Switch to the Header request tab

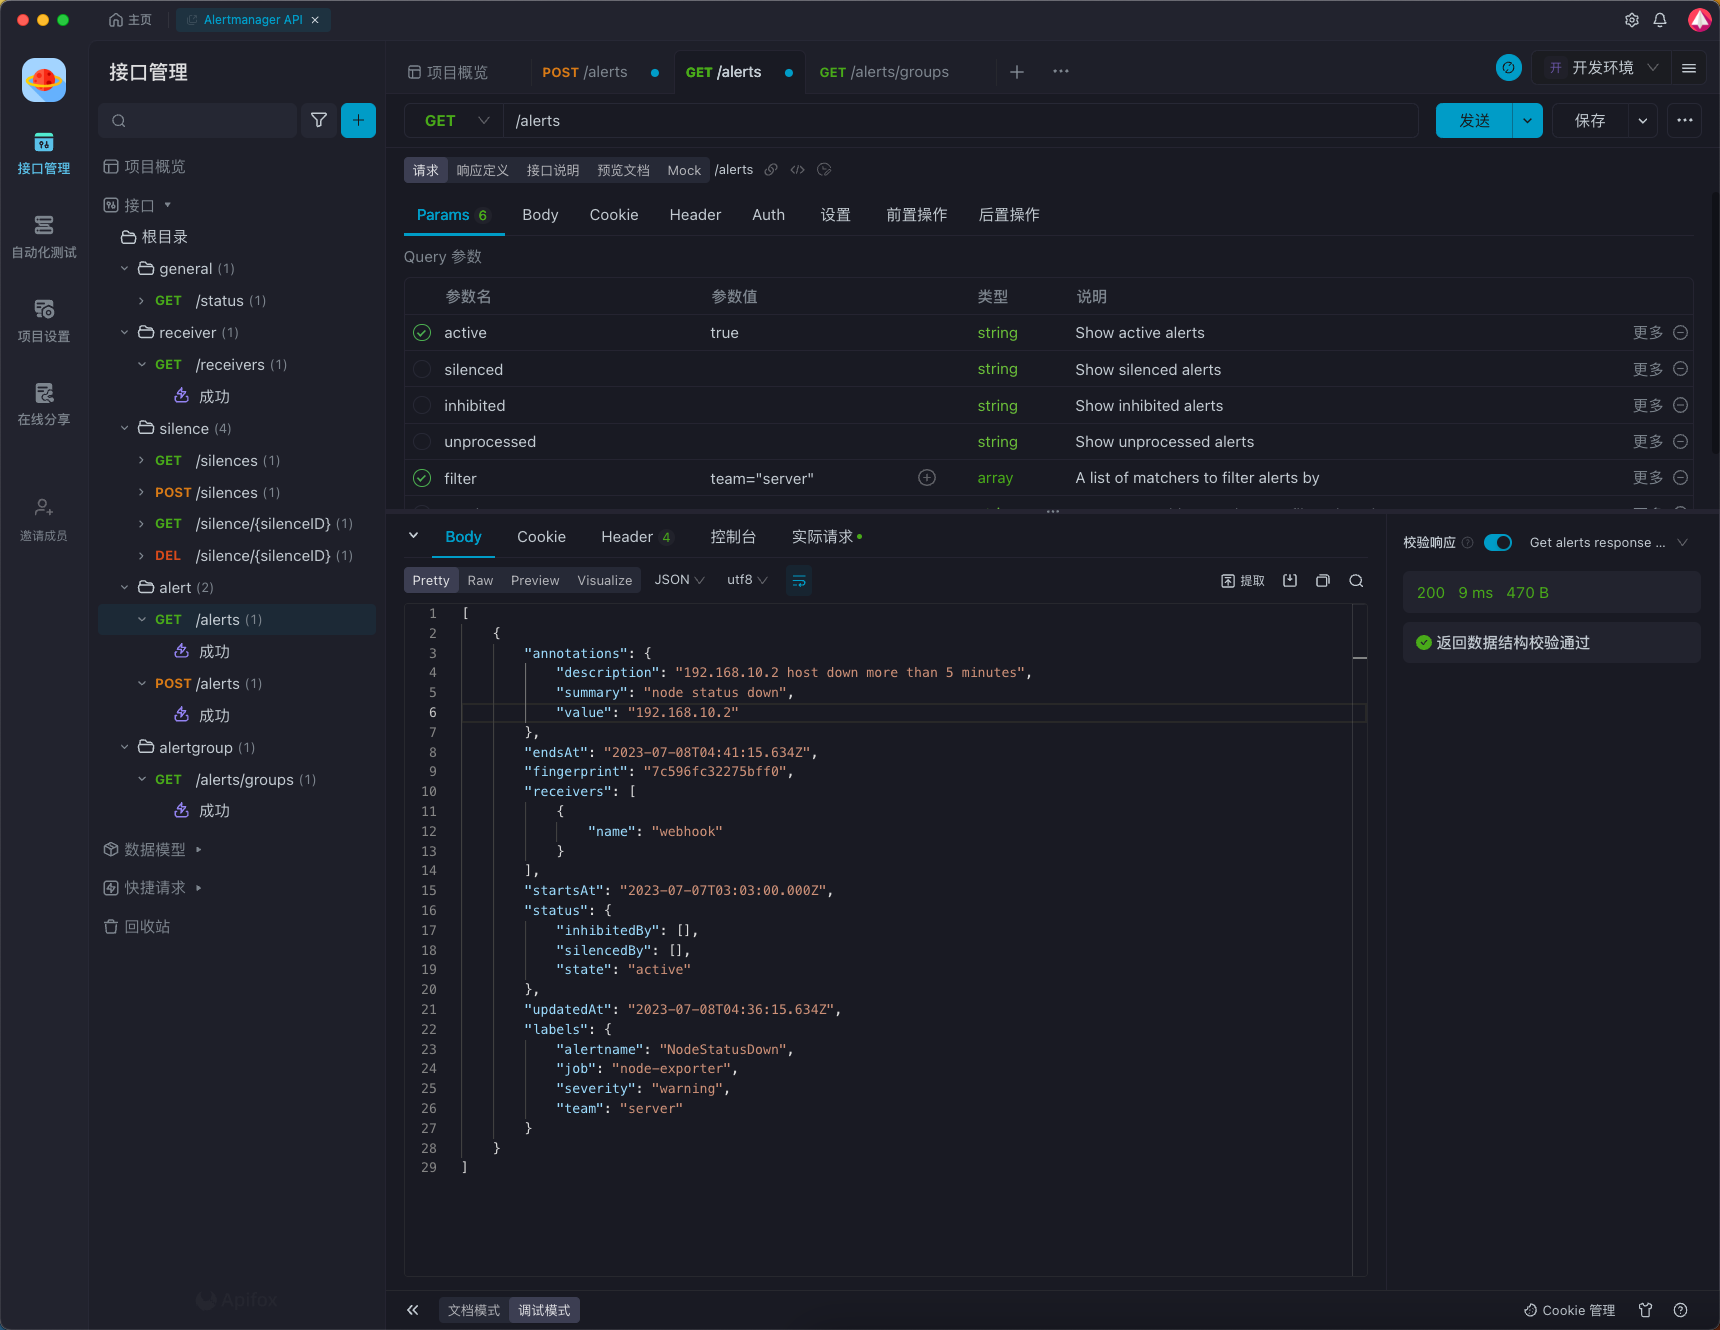point(695,215)
